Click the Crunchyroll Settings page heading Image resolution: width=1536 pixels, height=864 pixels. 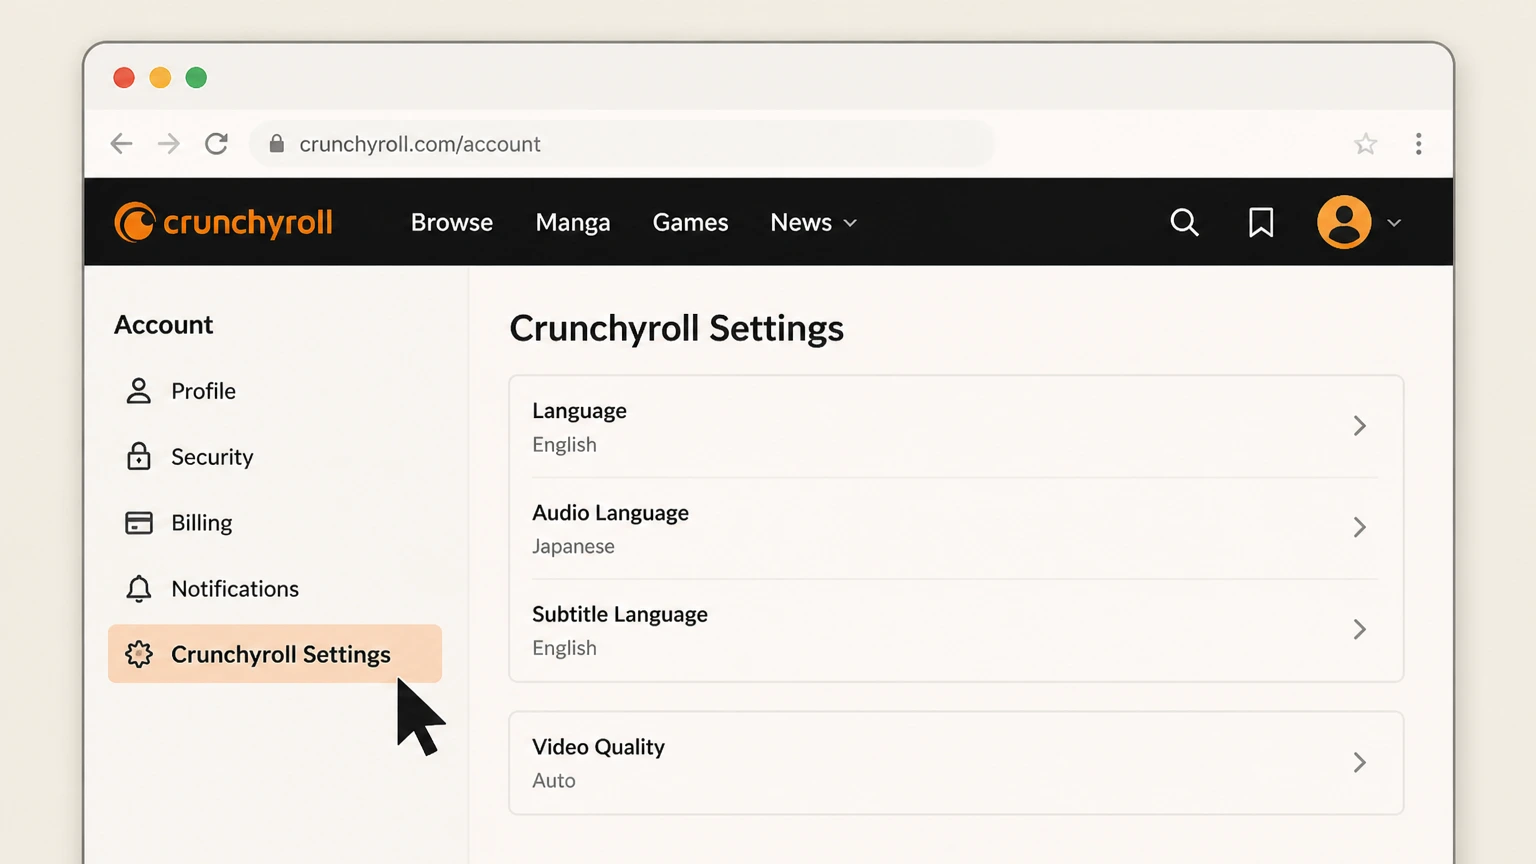676,328
